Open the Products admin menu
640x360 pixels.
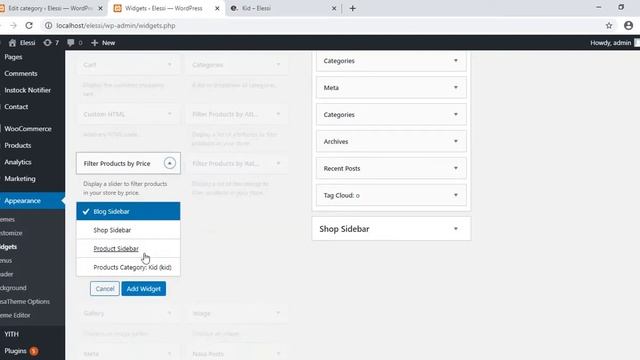(18, 145)
